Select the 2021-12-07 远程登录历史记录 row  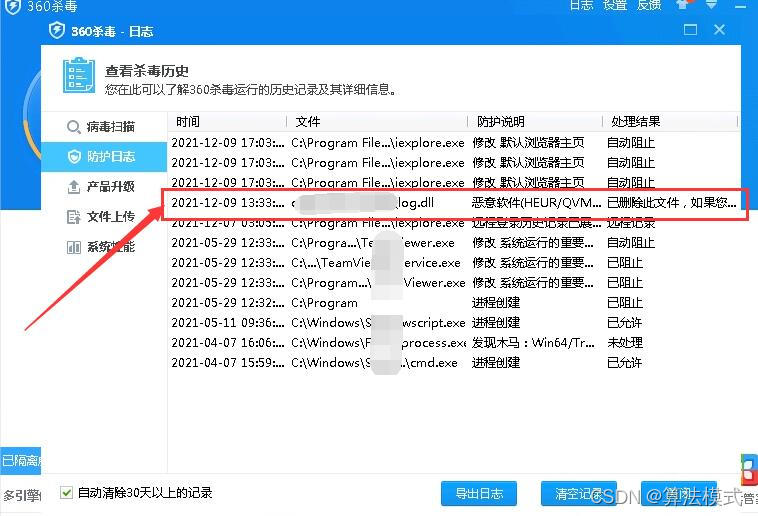click(454, 223)
